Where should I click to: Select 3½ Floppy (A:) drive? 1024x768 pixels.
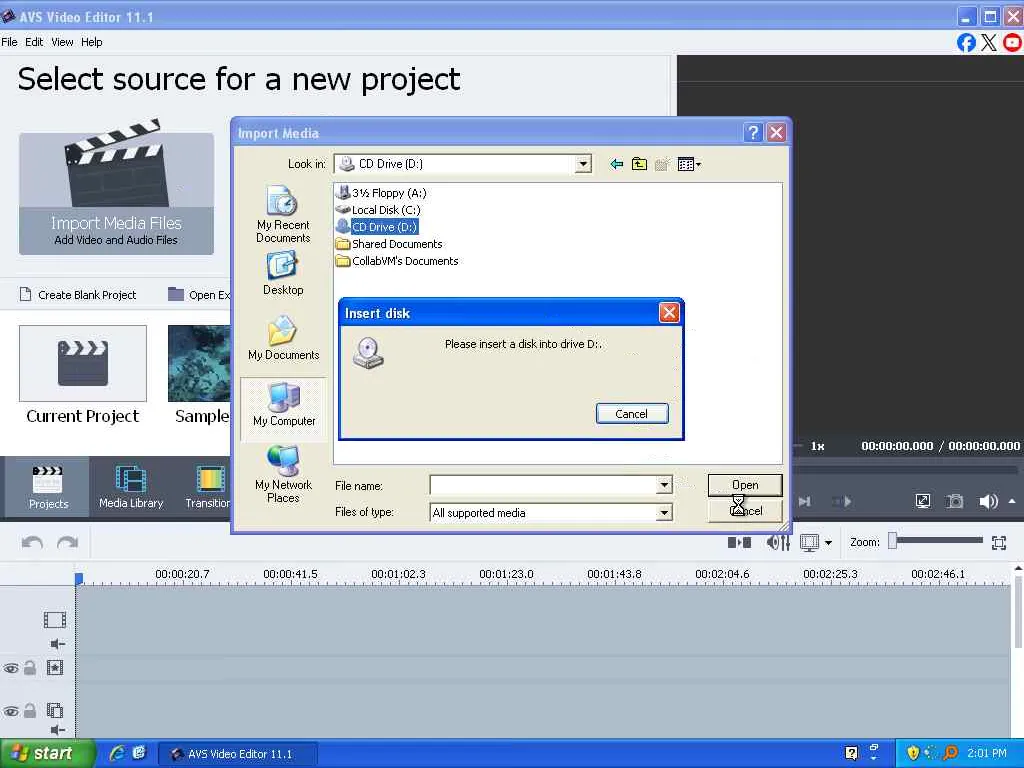coord(381,193)
